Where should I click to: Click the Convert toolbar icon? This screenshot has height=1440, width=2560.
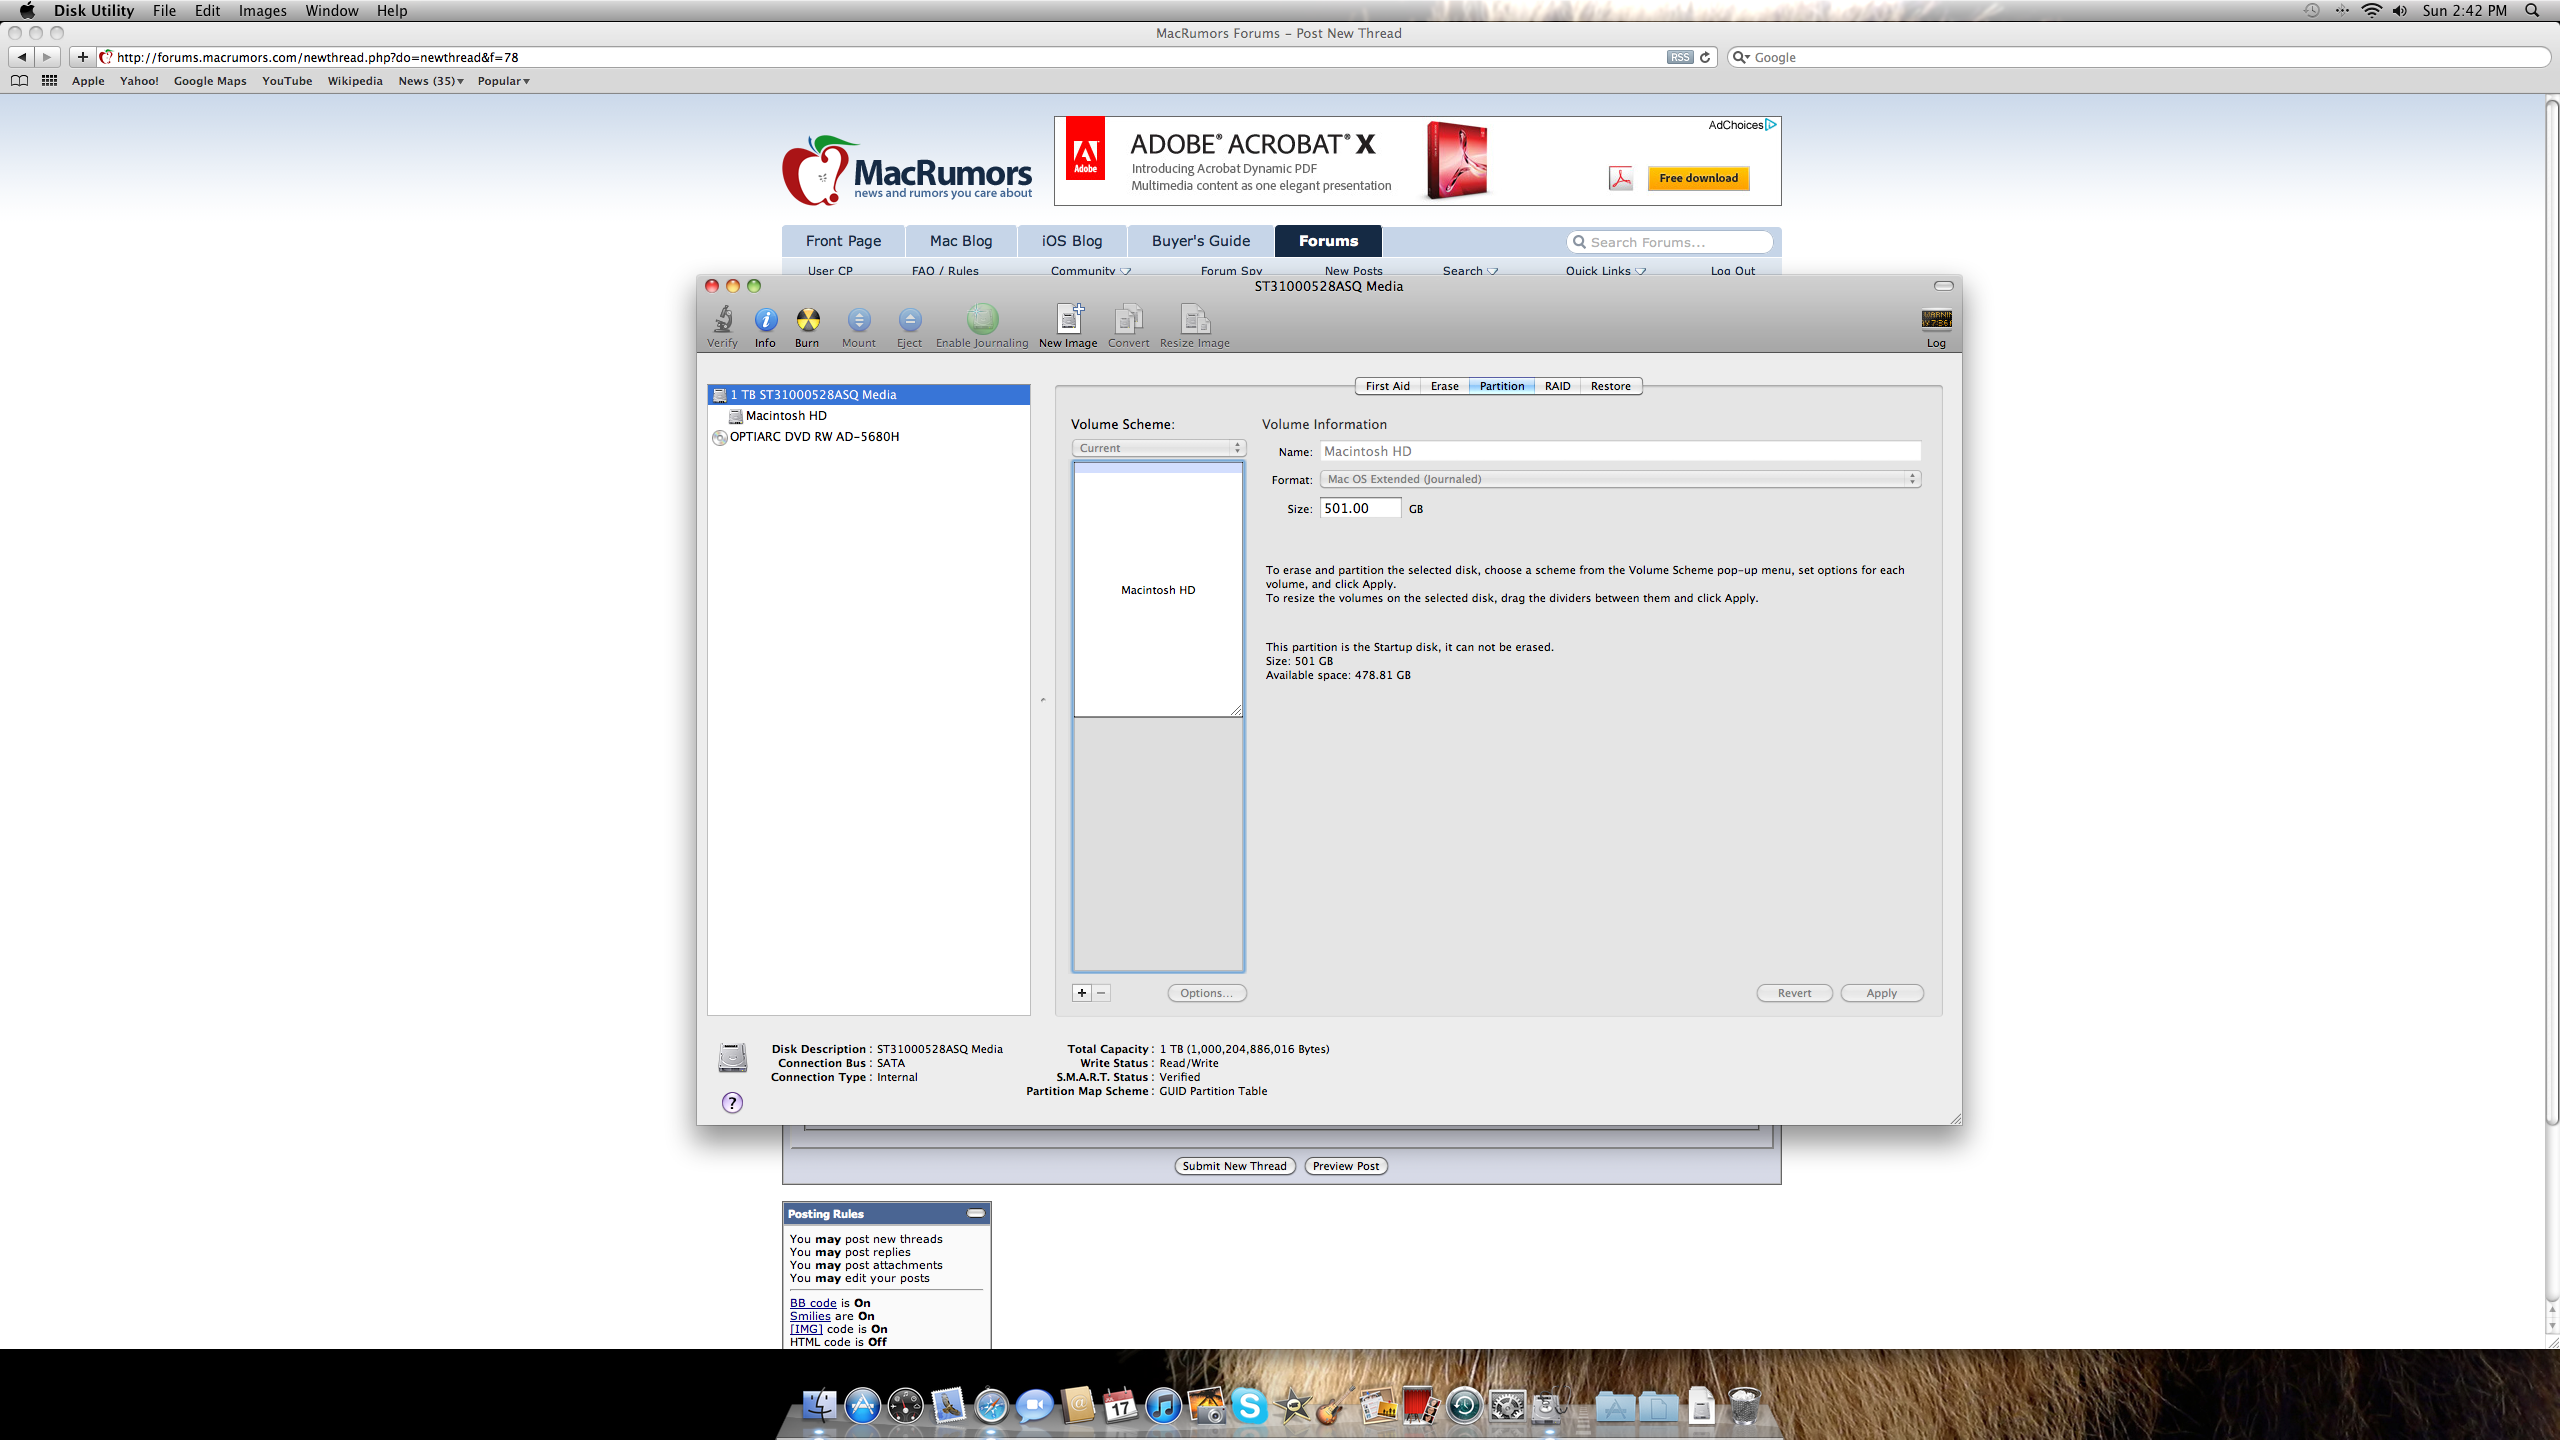pos(1128,319)
